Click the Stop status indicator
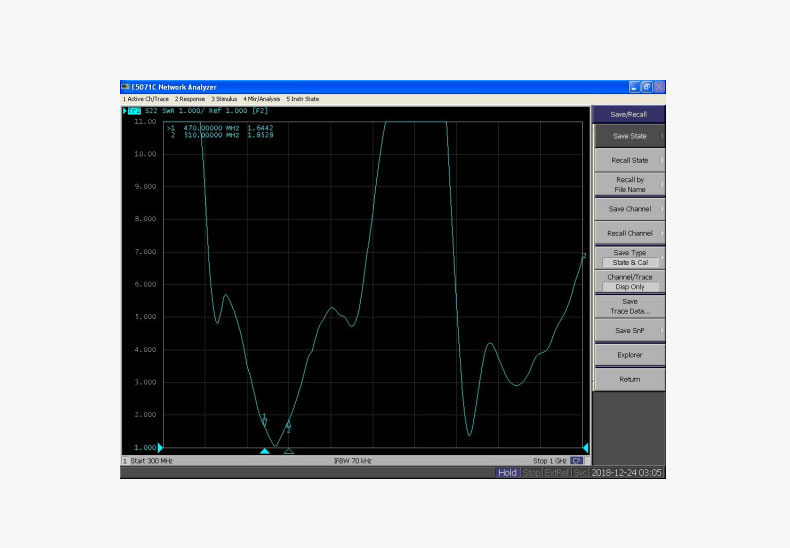 pyautogui.click(x=532, y=472)
